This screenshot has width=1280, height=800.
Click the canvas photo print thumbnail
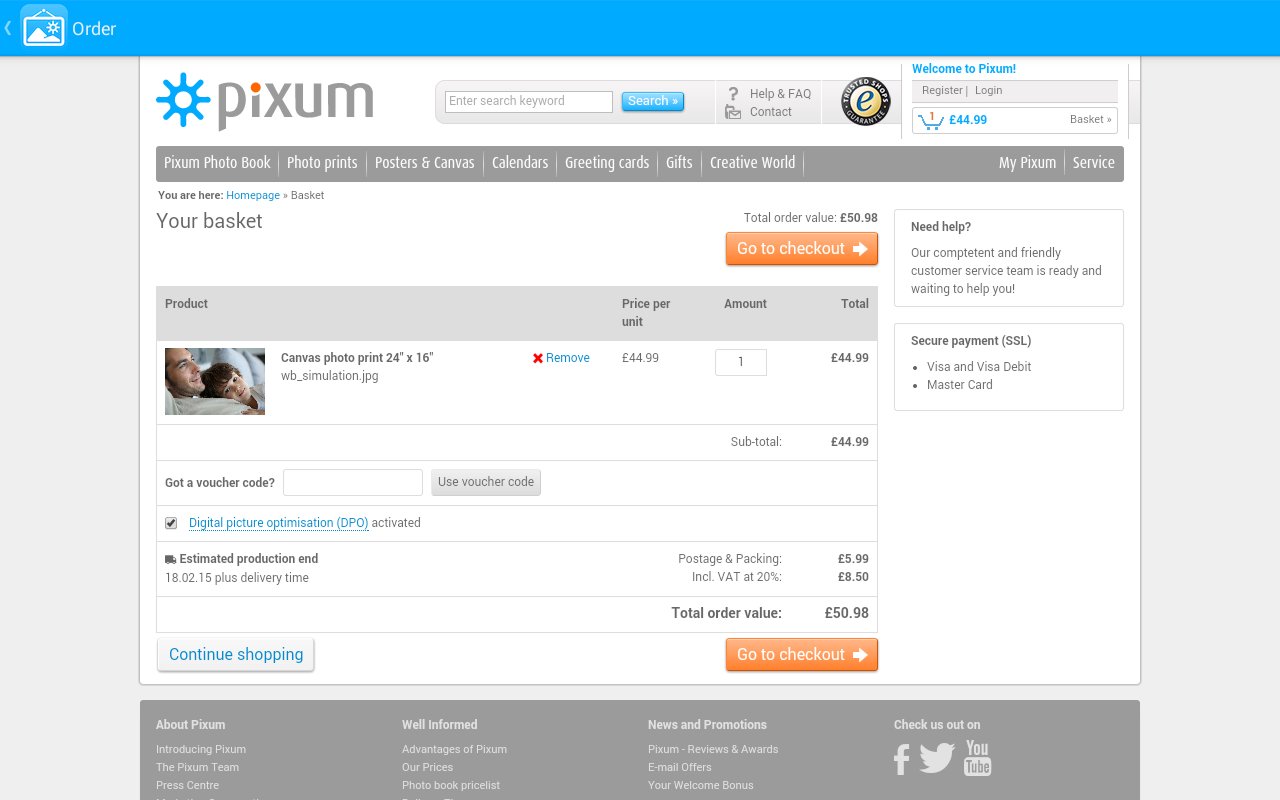(215, 381)
